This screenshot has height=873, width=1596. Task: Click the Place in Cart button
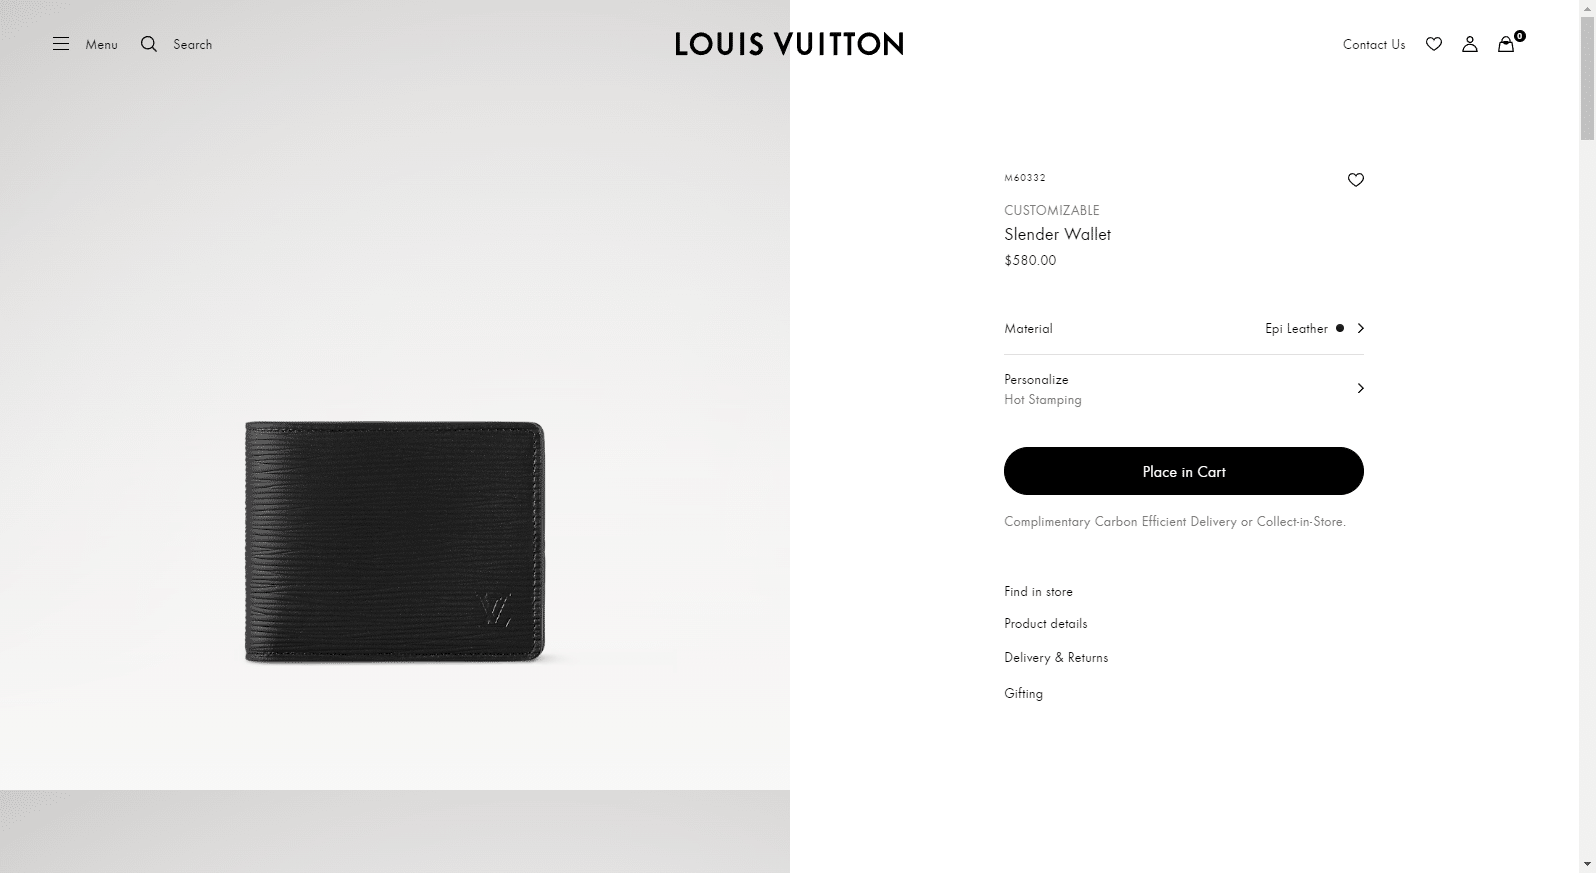[x=1184, y=471]
